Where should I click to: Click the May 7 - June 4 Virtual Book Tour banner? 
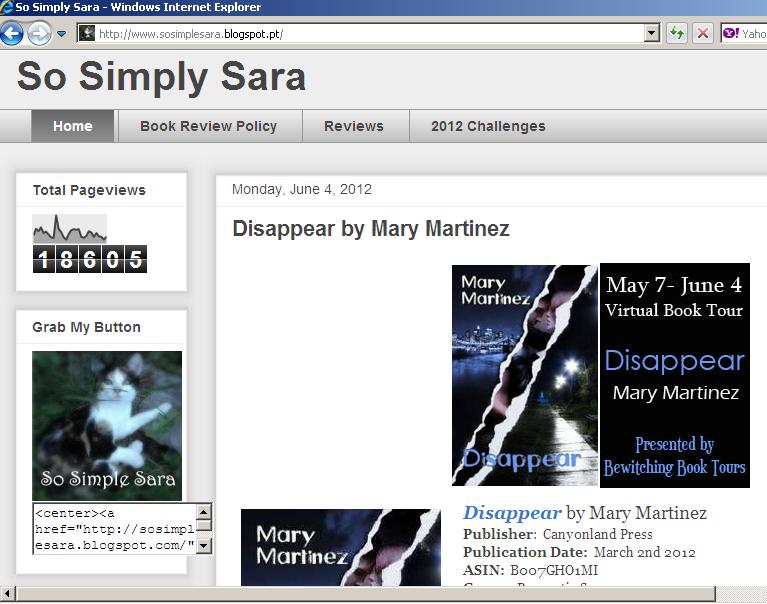tap(675, 375)
